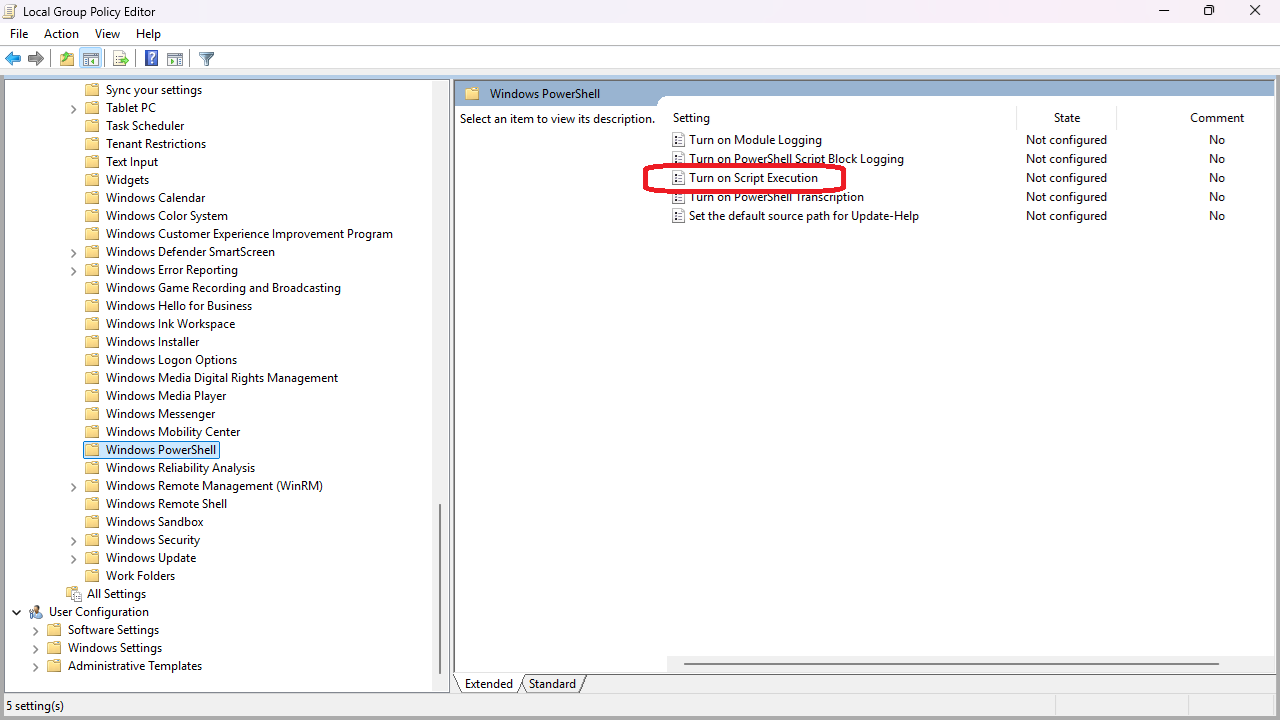
Task: Click the folder icon next to Widgets
Action: [92, 180]
